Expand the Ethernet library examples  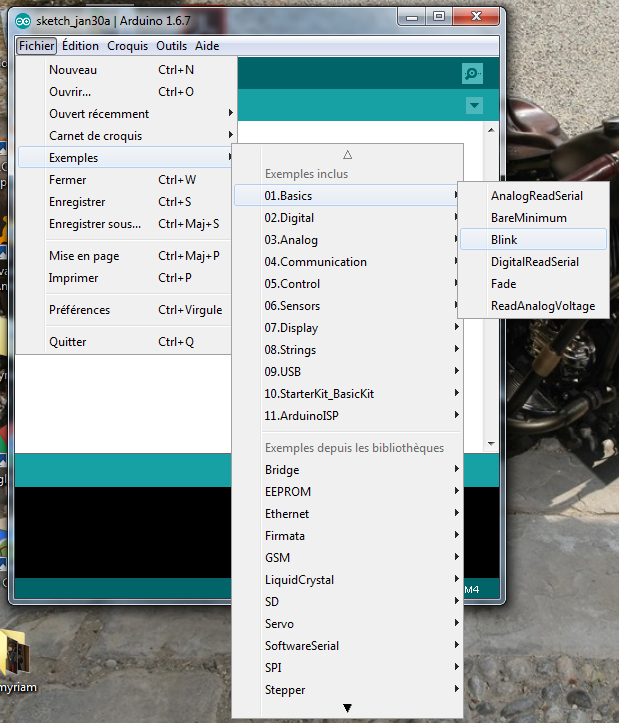[347, 514]
